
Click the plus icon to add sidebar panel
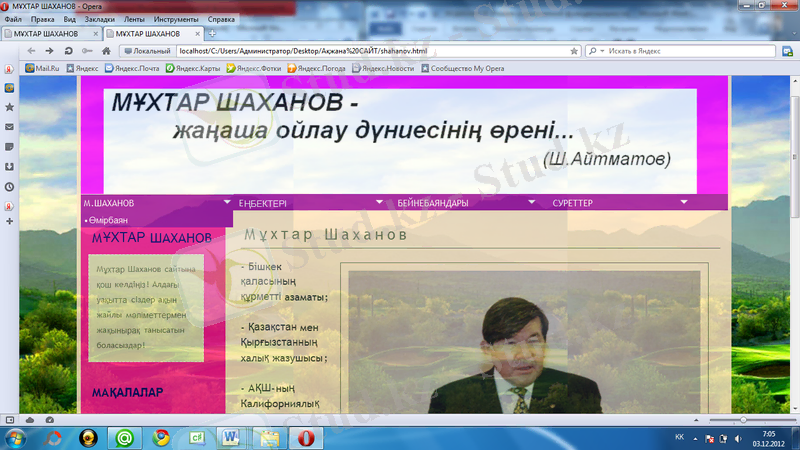[x=9, y=221]
